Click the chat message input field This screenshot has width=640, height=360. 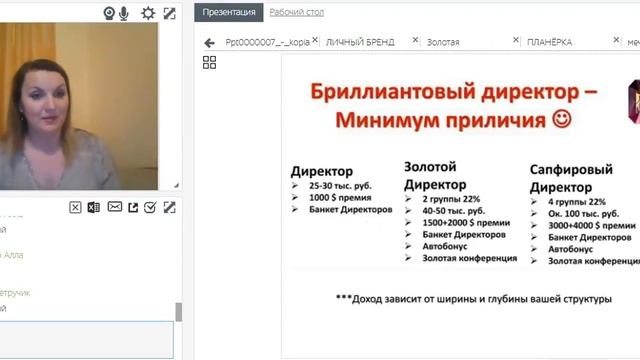pos(87,340)
